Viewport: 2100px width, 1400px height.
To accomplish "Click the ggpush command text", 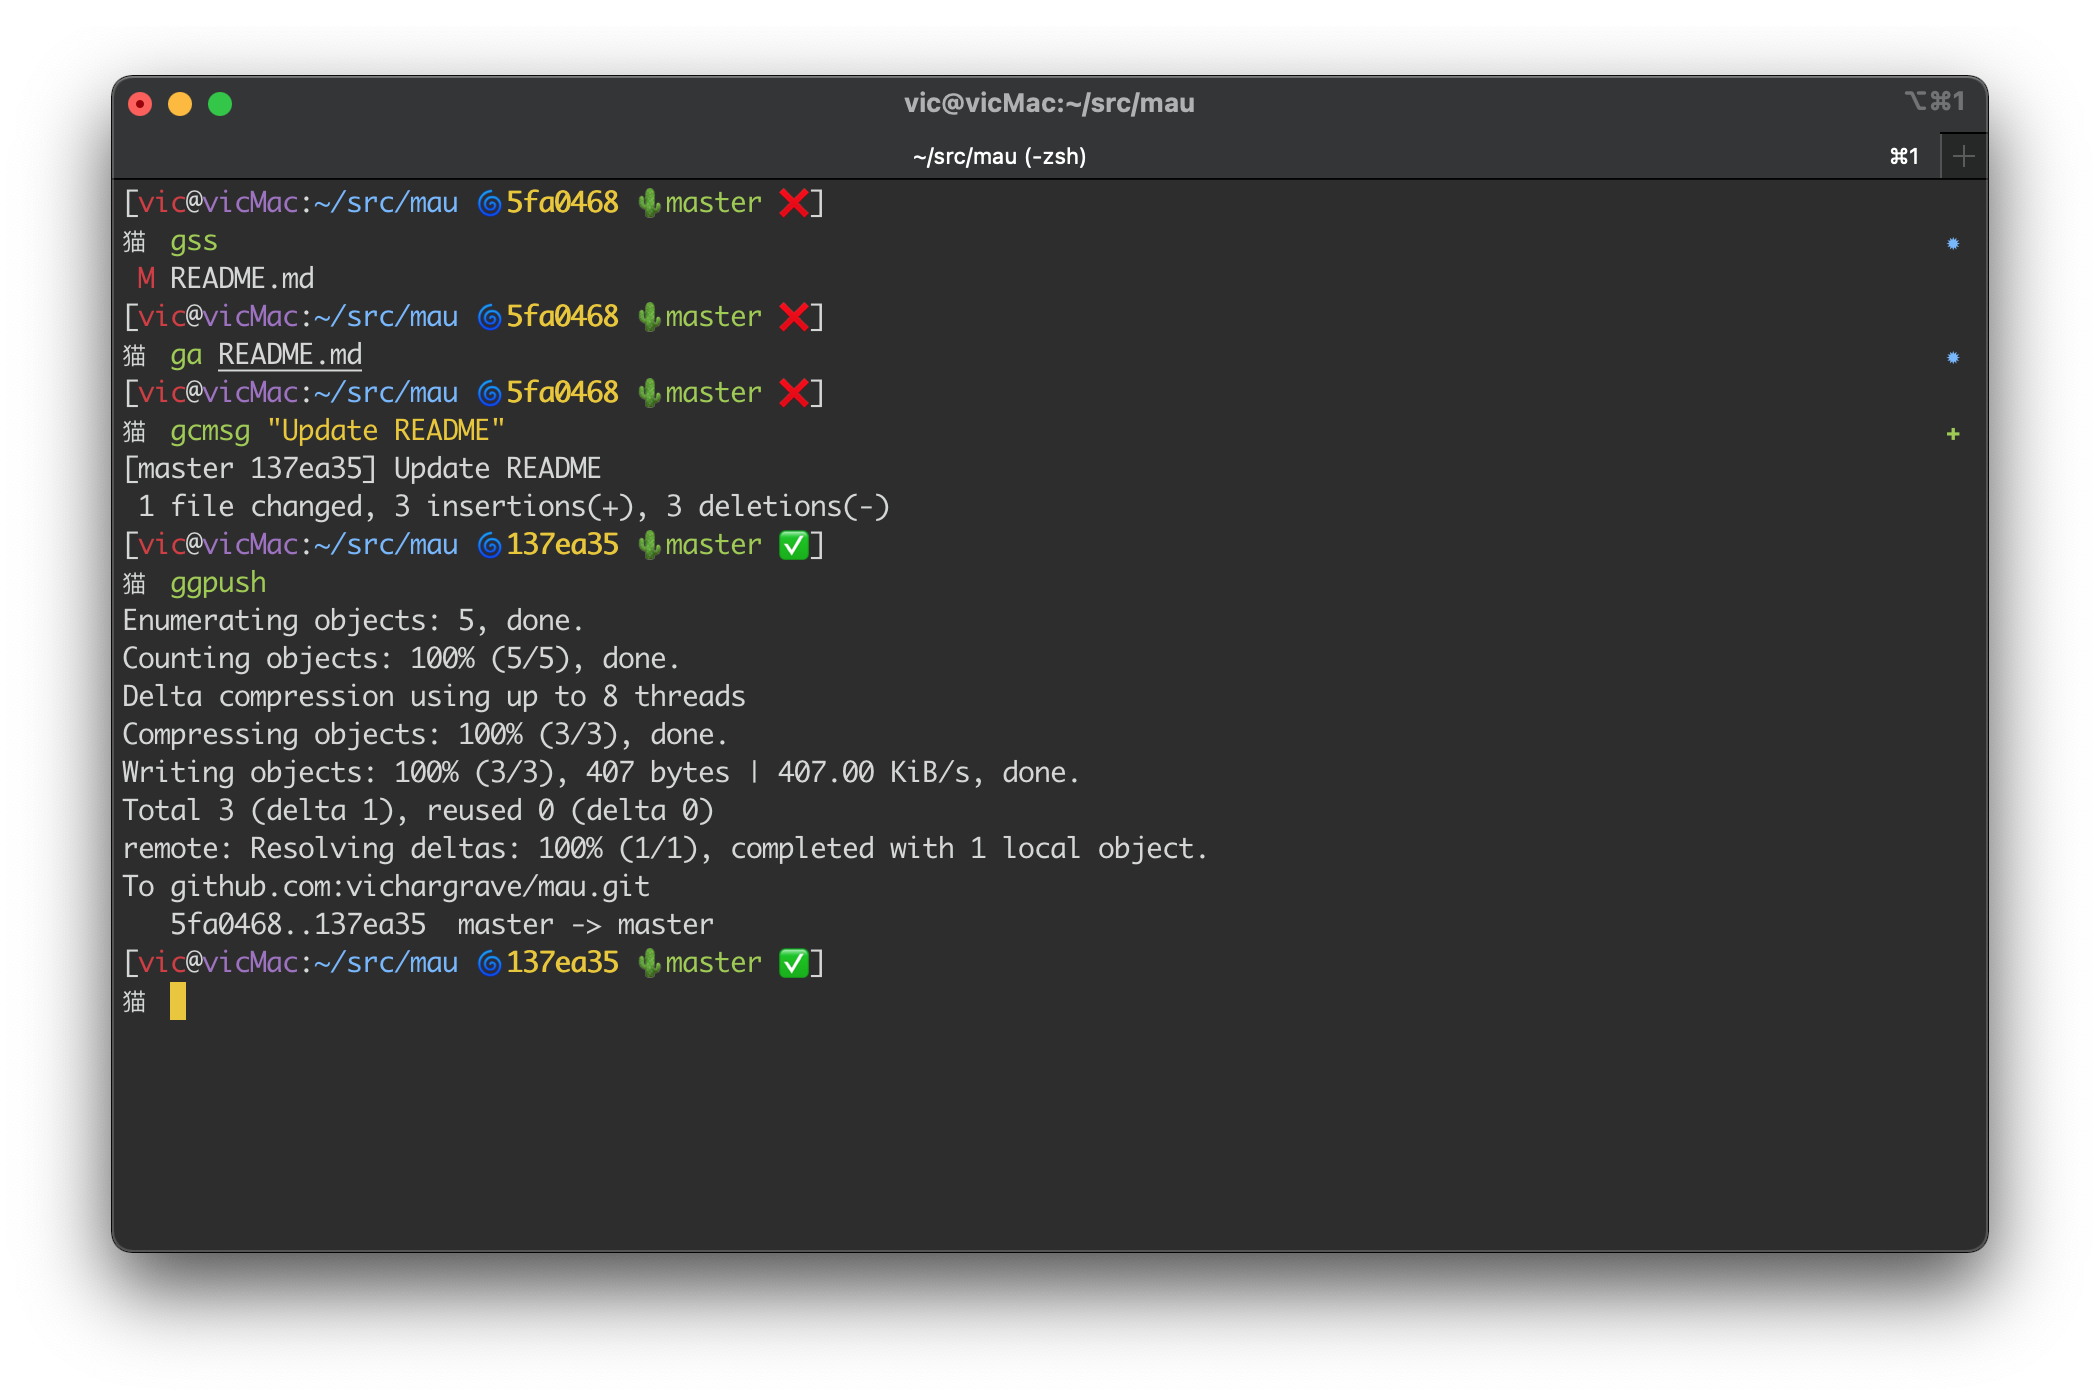I will click(x=218, y=583).
